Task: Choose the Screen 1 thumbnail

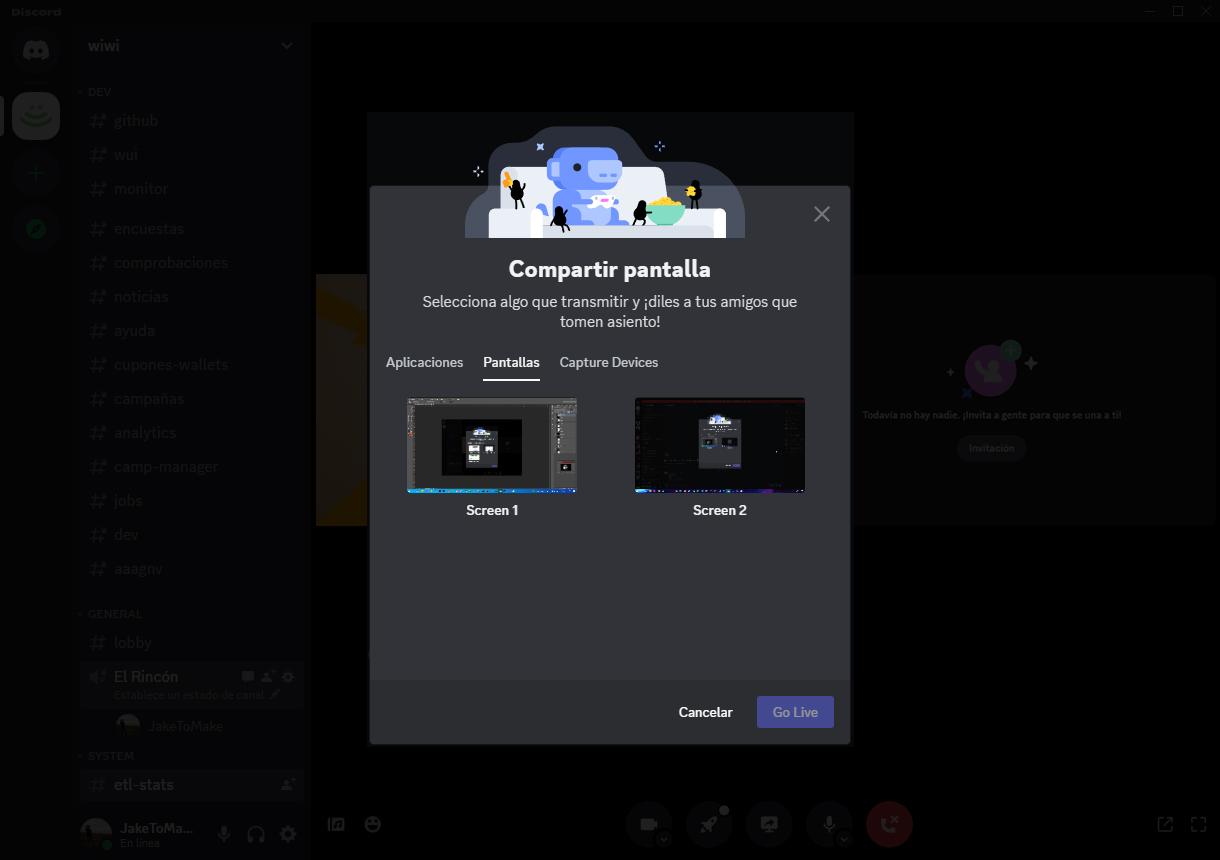Action: [492, 446]
